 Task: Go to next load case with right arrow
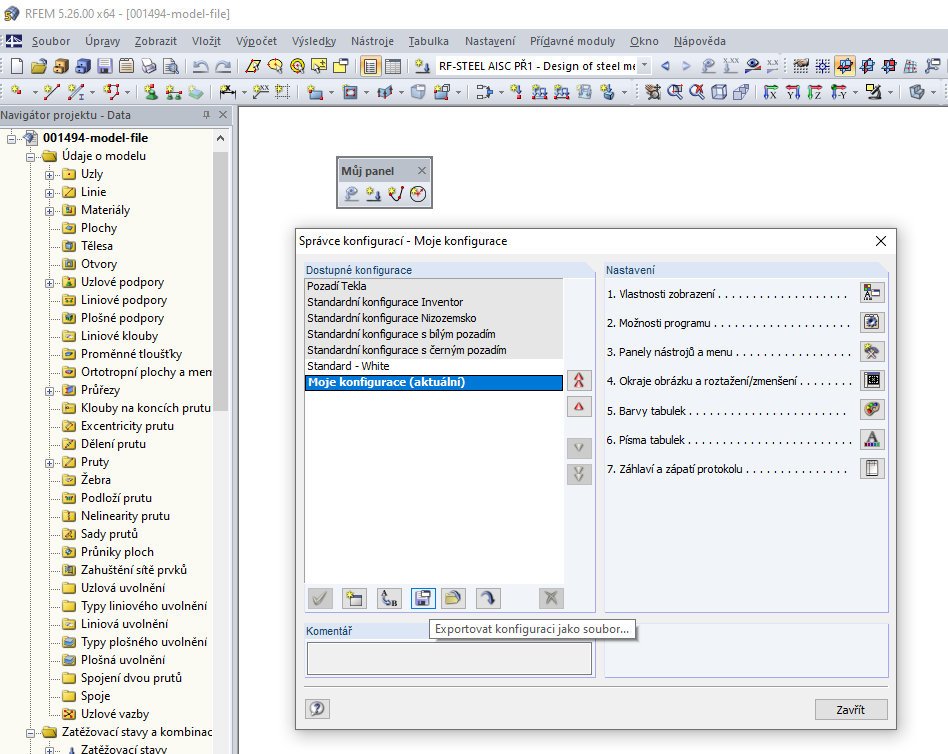(x=686, y=66)
